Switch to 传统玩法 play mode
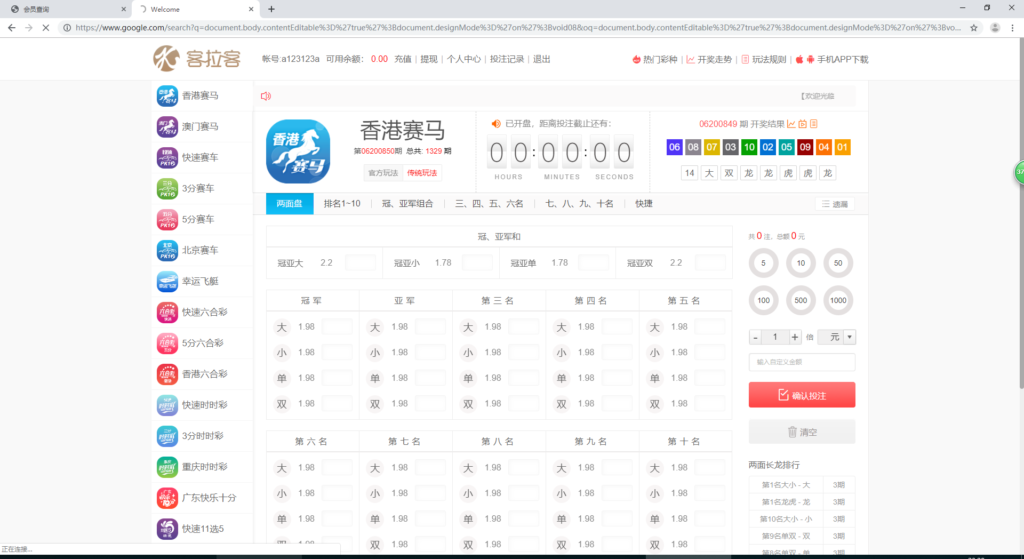 click(422, 173)
